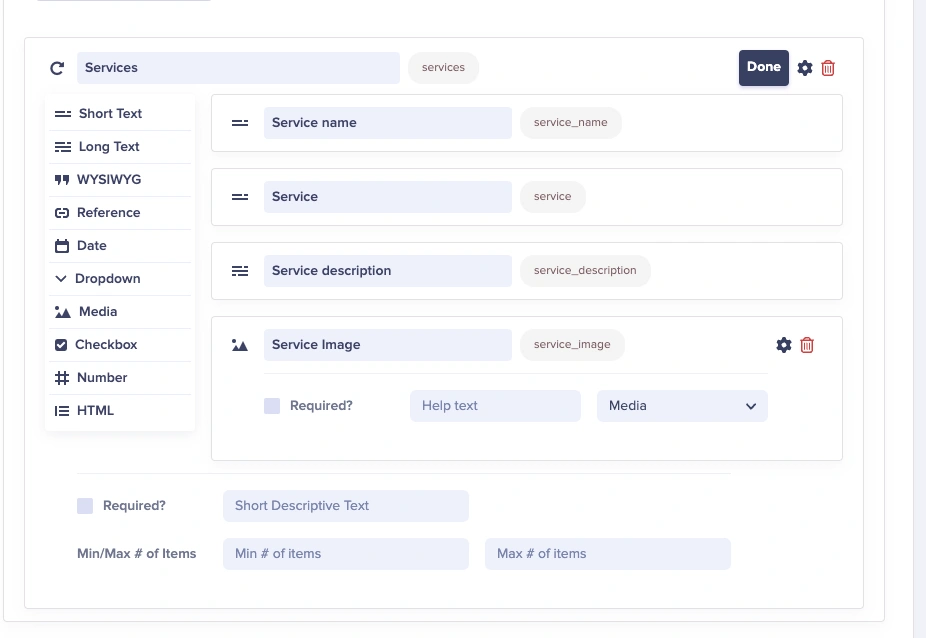Add a Reference field type
Image resolution: width=926 pixels, height=638 pixels.
point(108,213)
